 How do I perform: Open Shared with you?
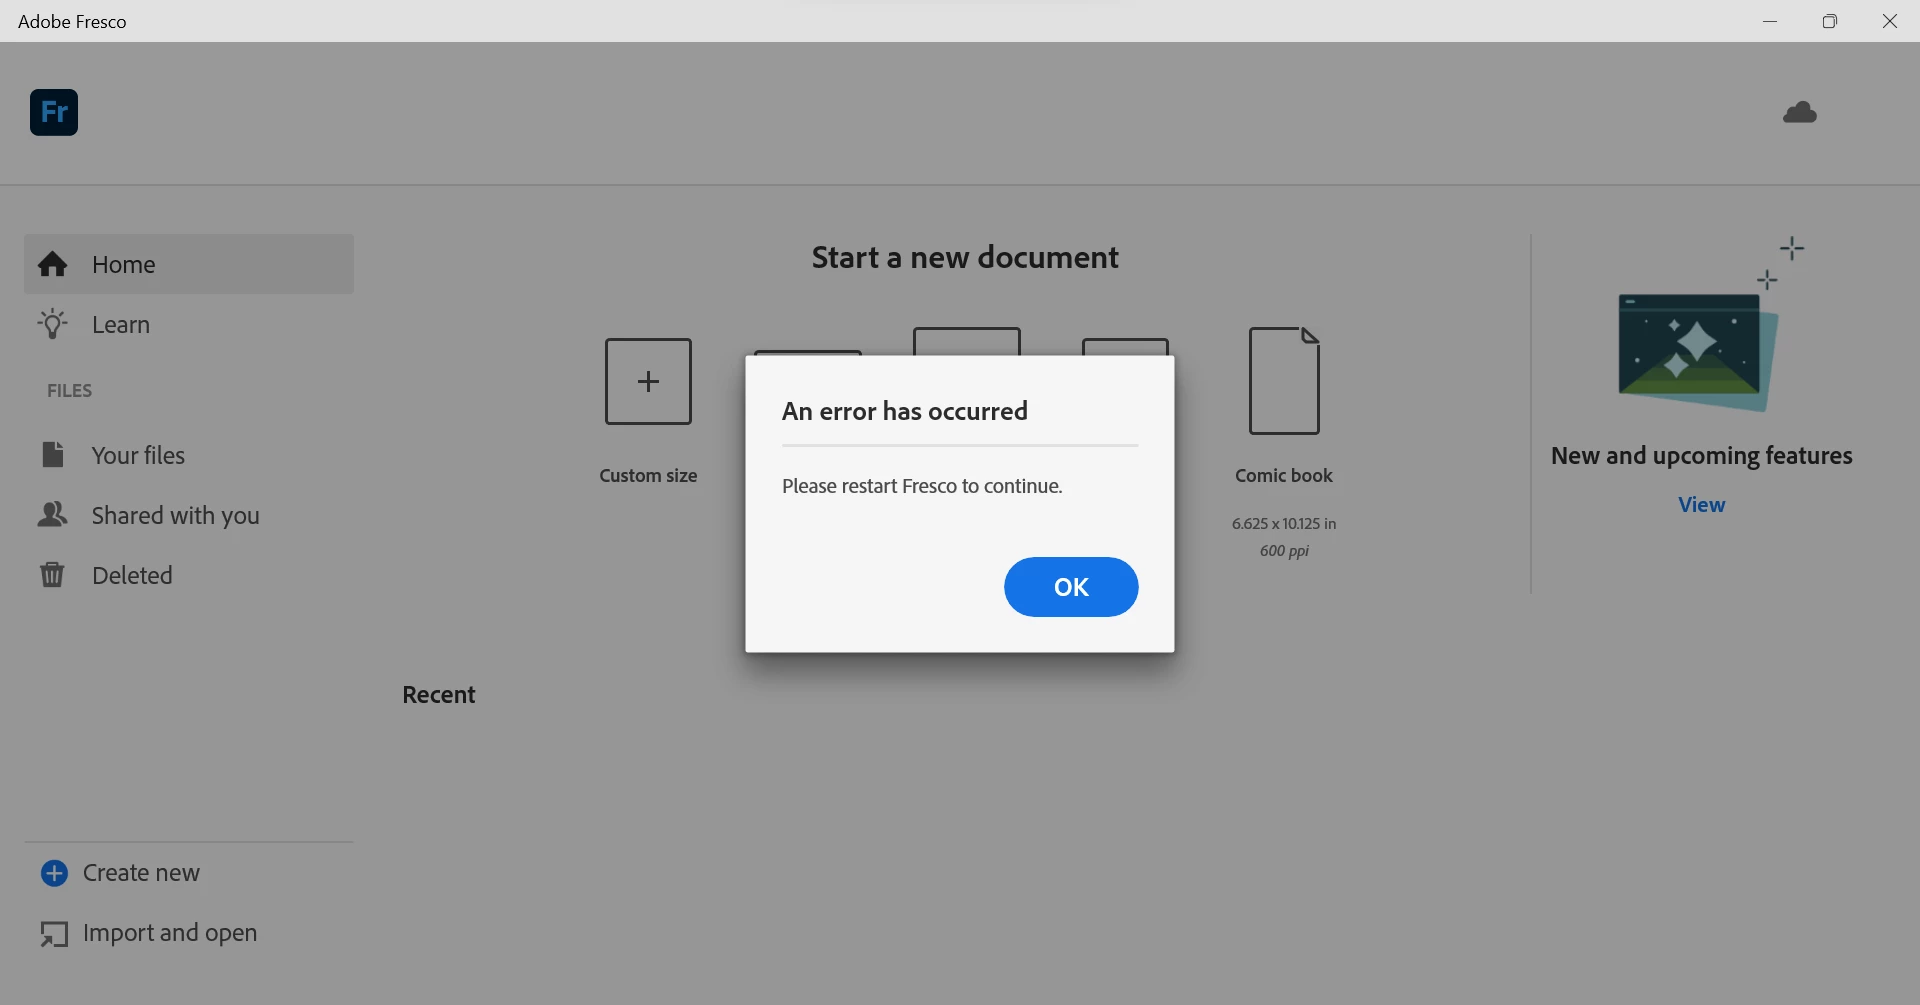tap(189, 515)
